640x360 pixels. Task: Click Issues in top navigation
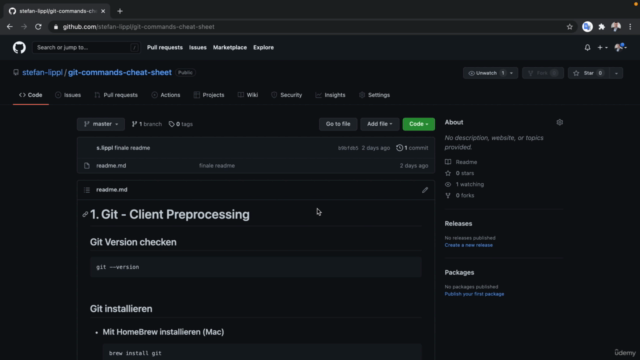pos(198,47)
